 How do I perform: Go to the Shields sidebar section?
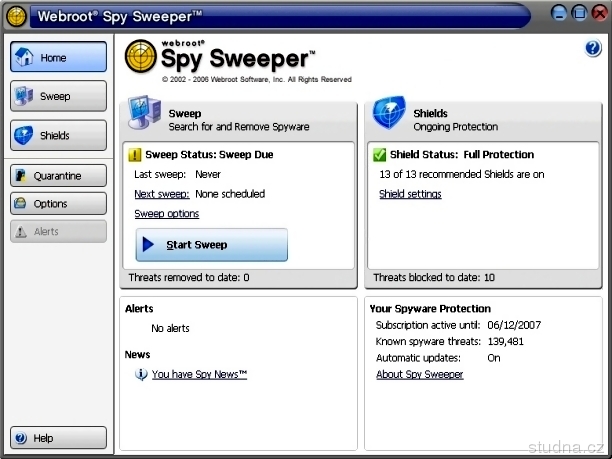59,135
